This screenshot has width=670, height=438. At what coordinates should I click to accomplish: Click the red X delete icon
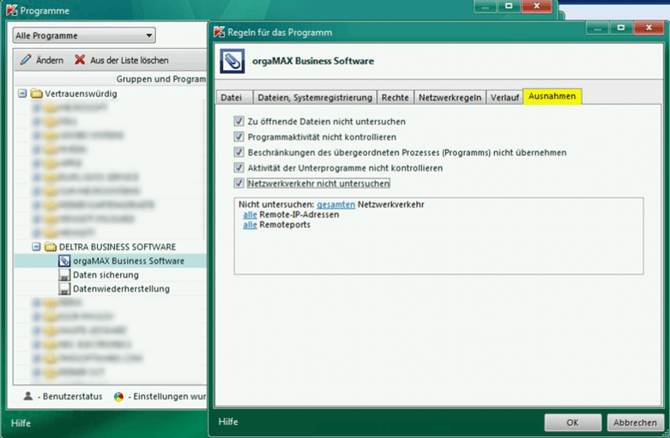pyautogui.click(x=80, y=60)
